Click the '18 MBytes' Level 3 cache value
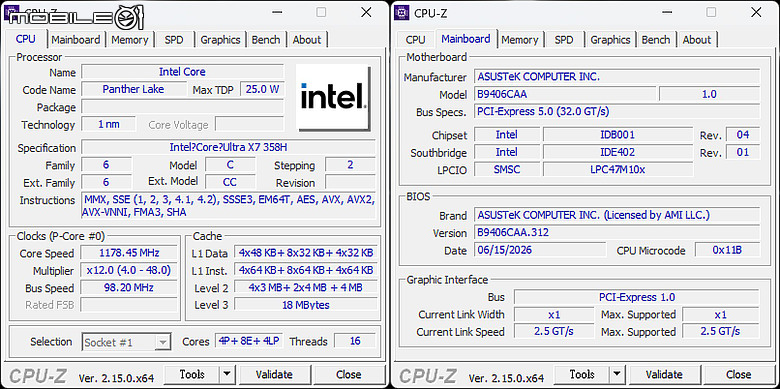Viewport: 780px width, 389px height. [x=305, y=305]
